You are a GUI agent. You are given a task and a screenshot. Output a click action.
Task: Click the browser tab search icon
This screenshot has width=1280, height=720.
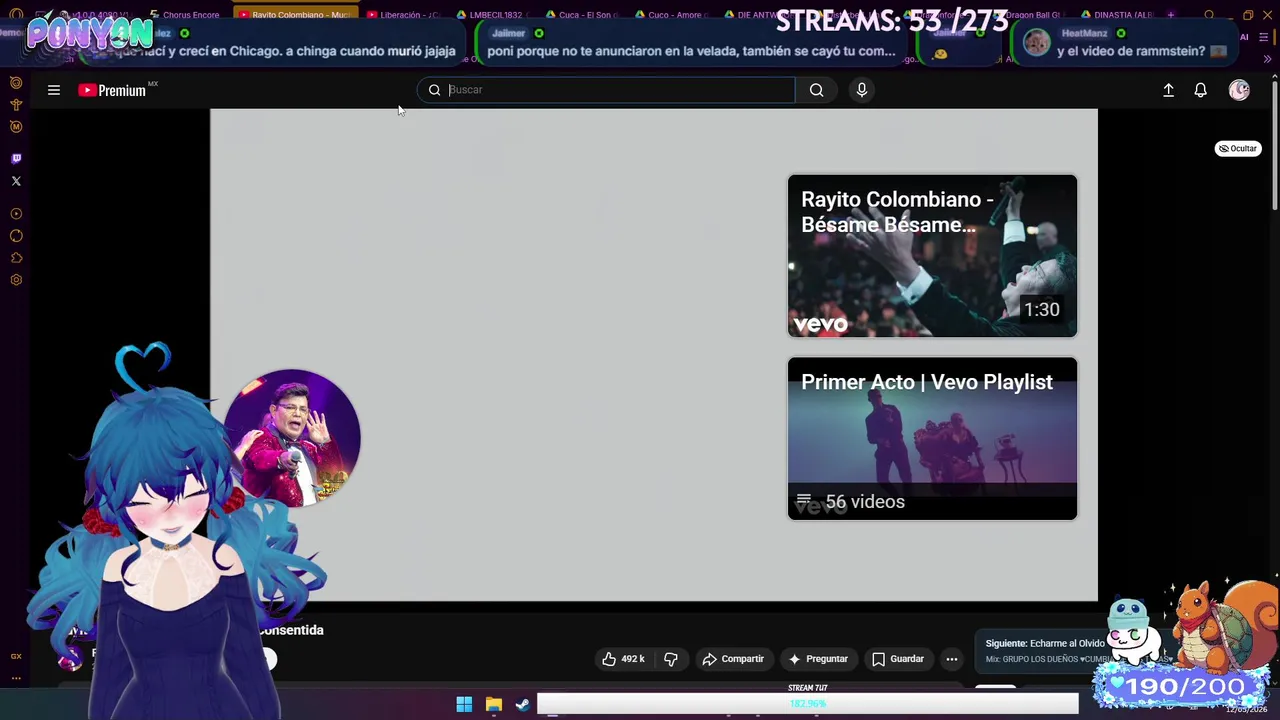tap(1209, 15)
